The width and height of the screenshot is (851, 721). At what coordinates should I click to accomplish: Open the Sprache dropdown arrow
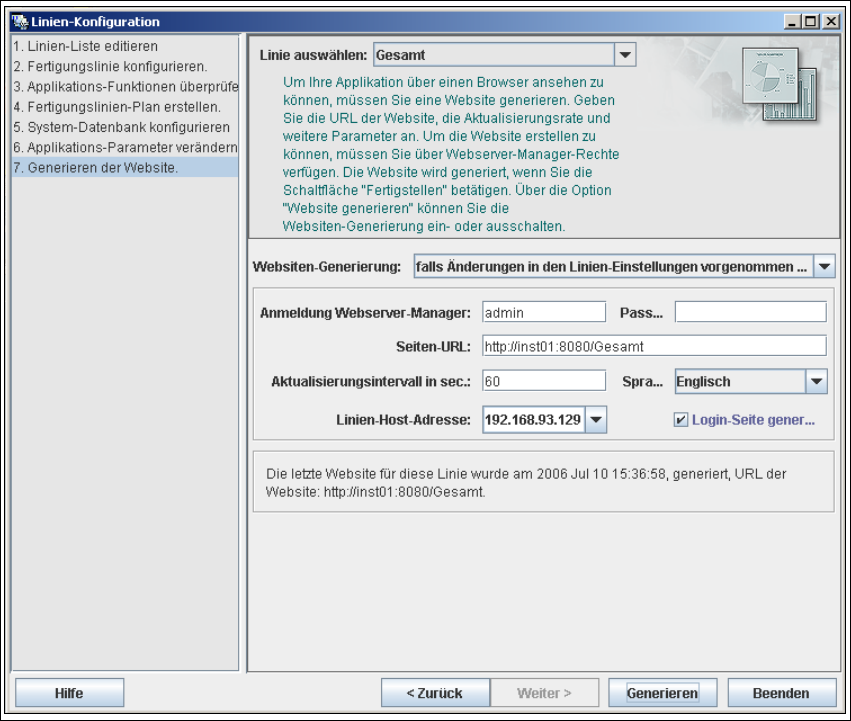pos(817,381)
